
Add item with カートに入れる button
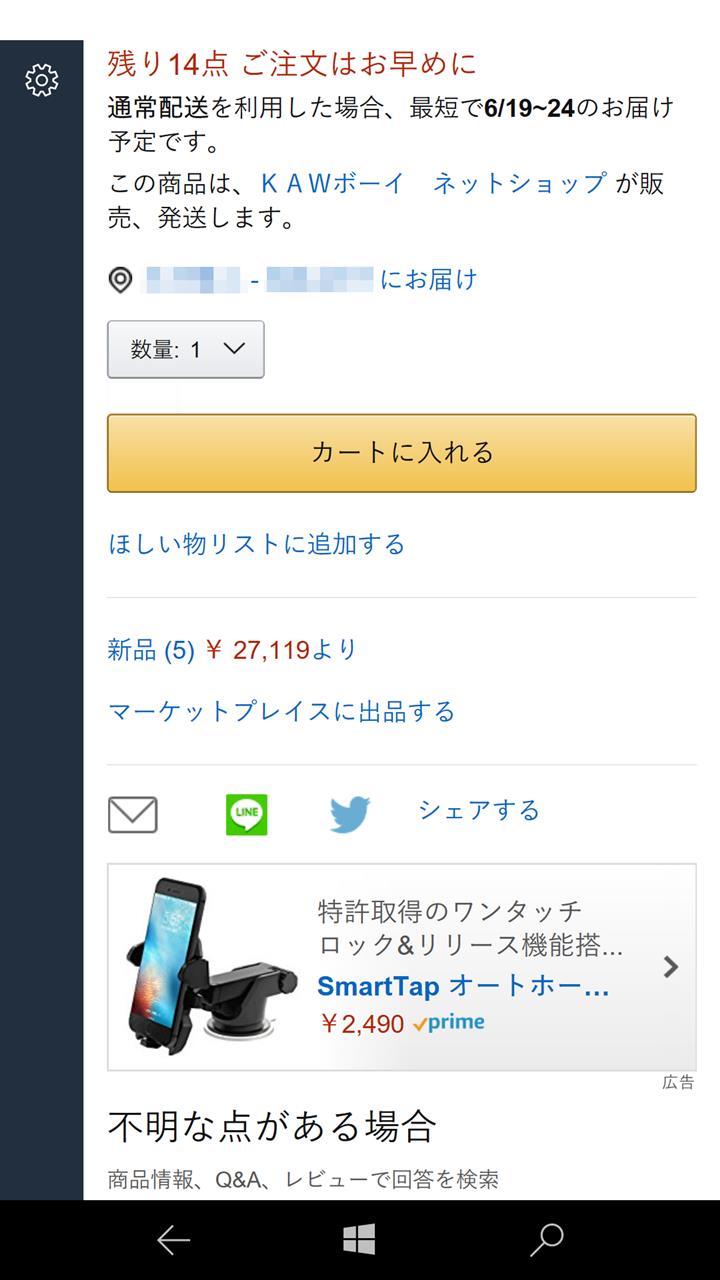402,453
